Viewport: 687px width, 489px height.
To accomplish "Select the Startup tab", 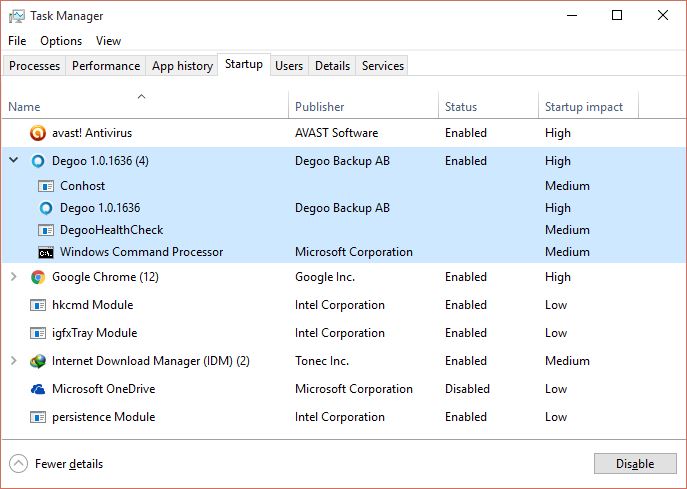I will [244, 64].
